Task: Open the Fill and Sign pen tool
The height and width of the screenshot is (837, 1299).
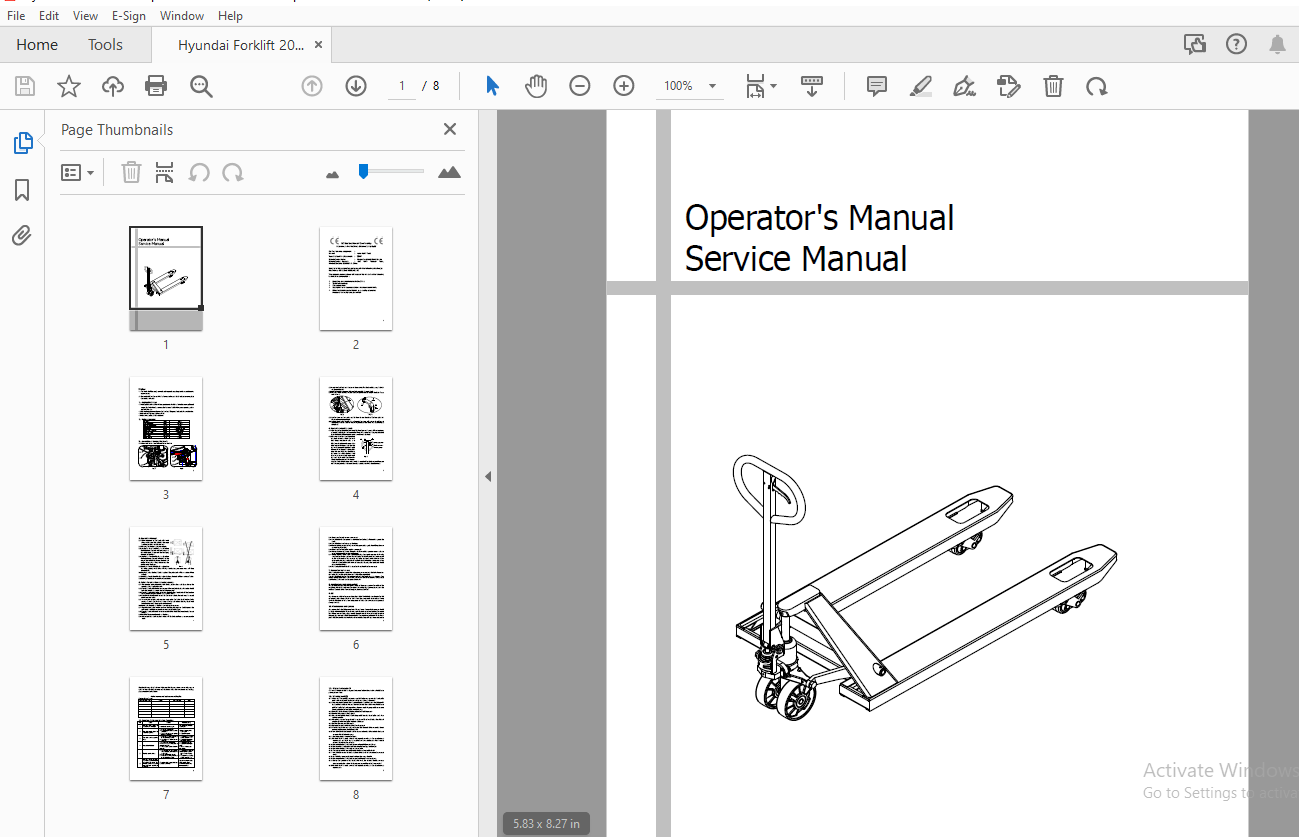Action: (x=965, y=86)
